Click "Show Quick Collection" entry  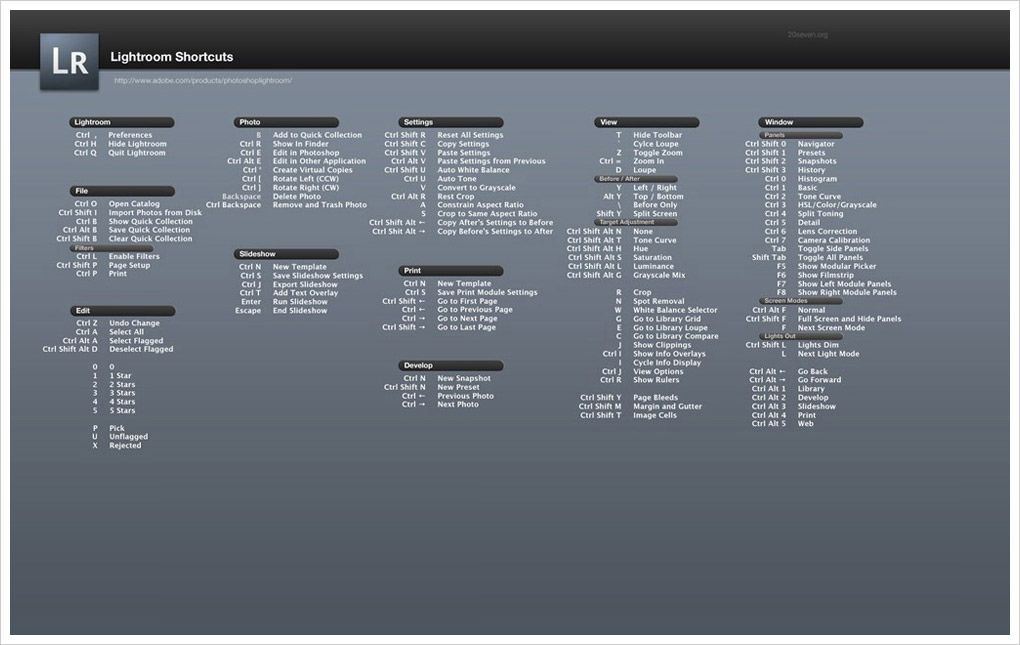pos(151,222)
